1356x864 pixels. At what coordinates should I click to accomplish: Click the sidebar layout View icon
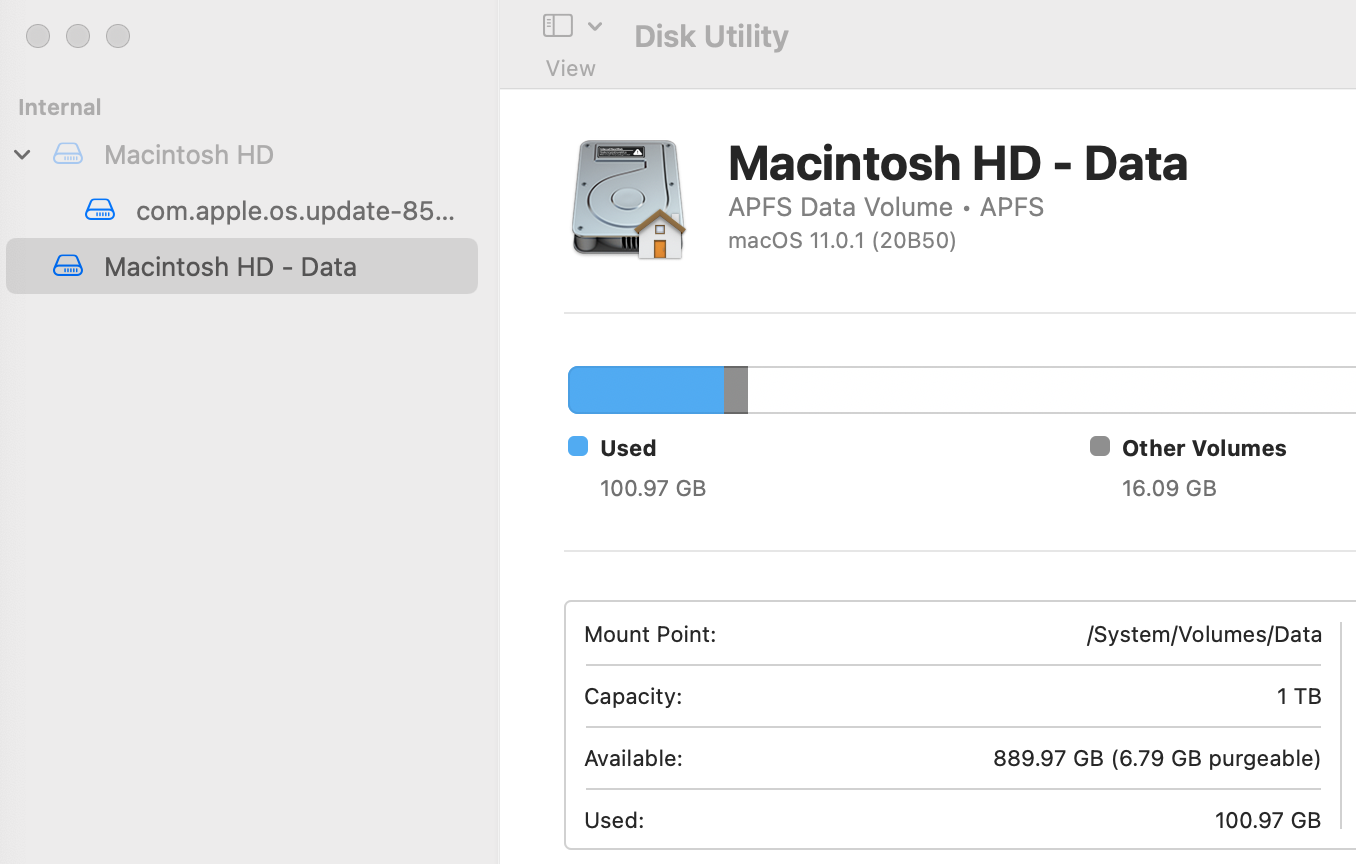558,26
